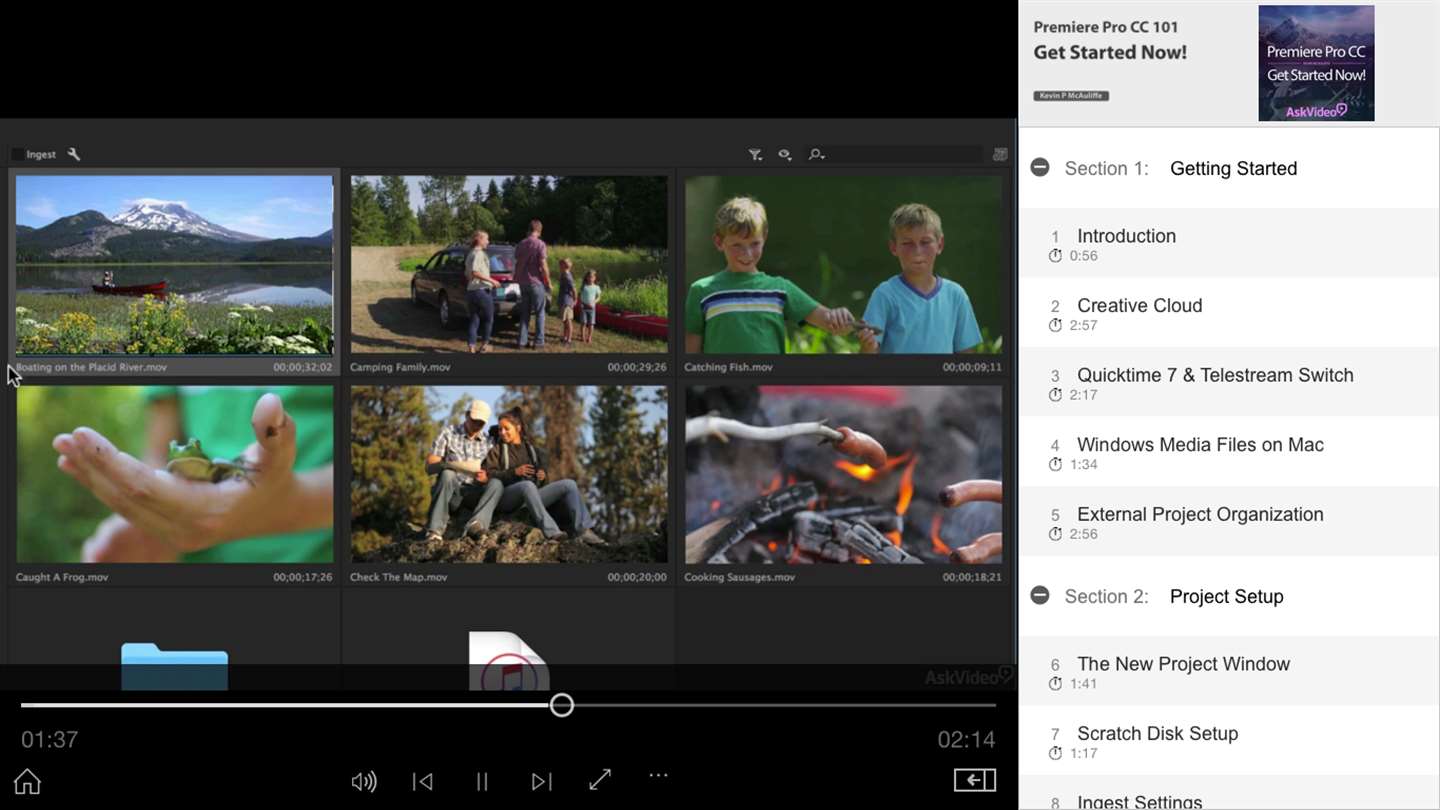Play lesson 3 Quicktime 7 & Telestream Switch

coord(1229,382)
